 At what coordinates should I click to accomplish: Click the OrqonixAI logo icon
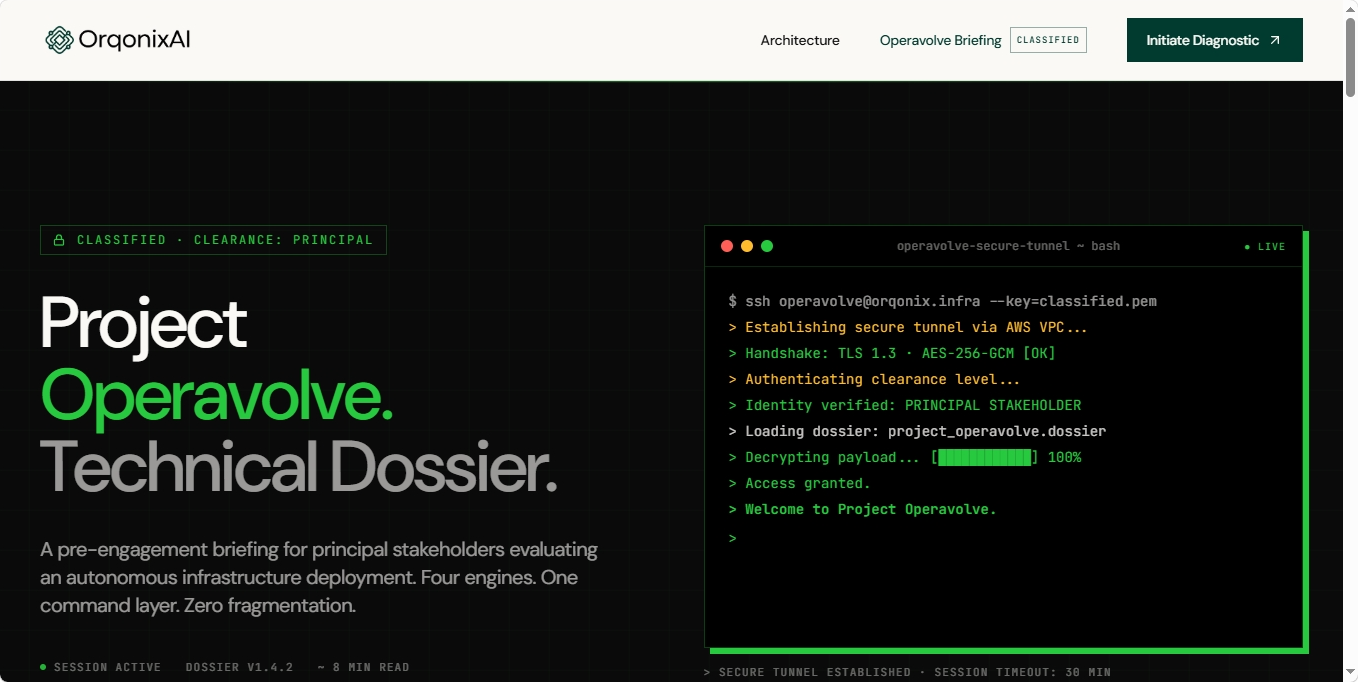click(x=60, y=40)
